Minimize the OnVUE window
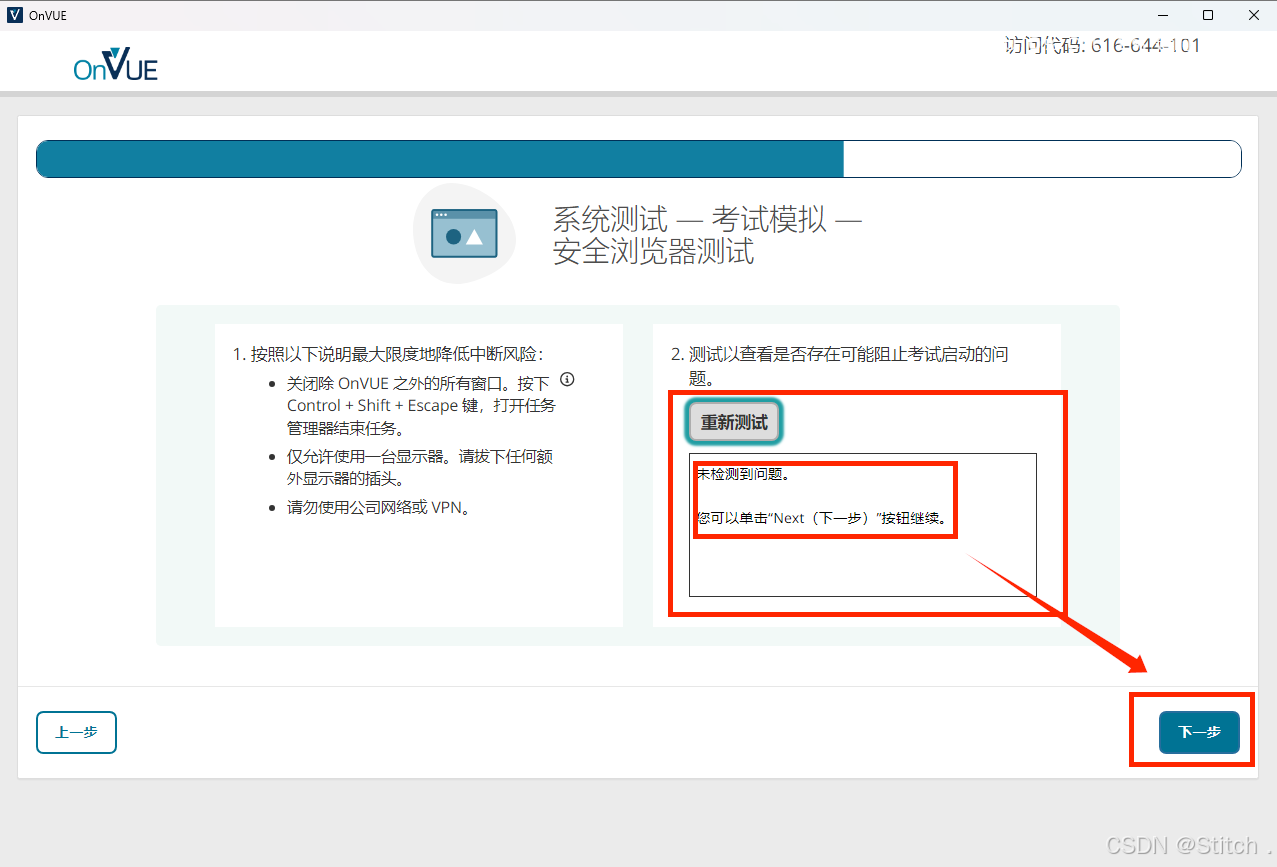Screen dimensions: 1277x867 coord(1162,15)
